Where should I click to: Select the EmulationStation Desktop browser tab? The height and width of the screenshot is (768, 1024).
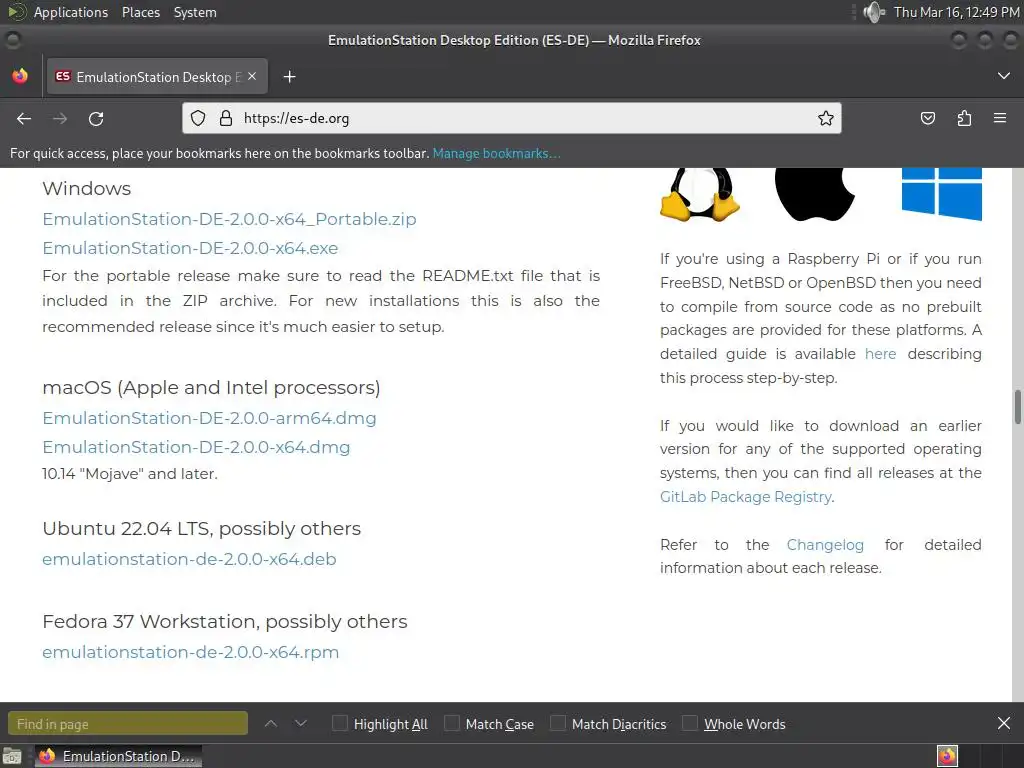point(157,76)
